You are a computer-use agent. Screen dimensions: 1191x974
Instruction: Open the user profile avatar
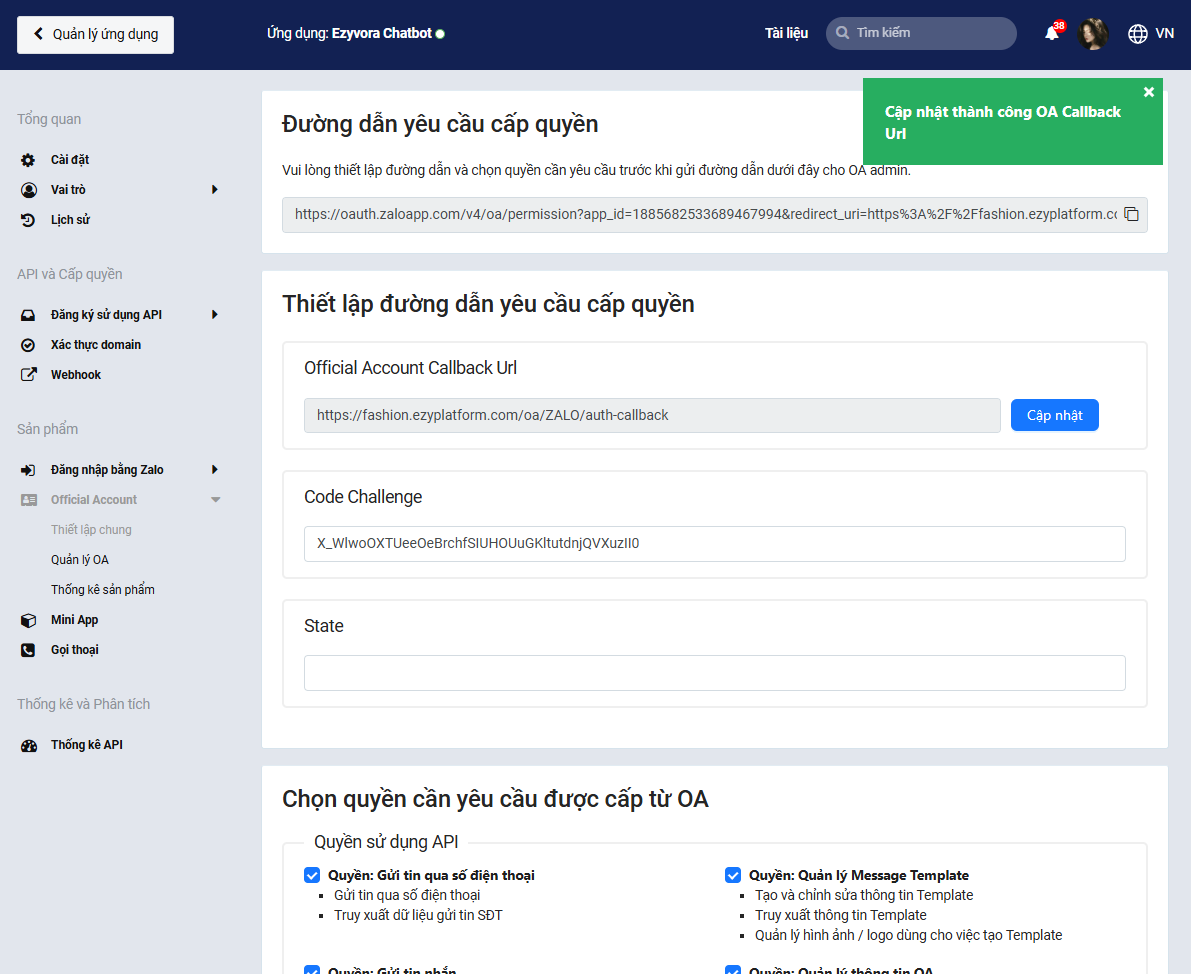(1093, 33)
